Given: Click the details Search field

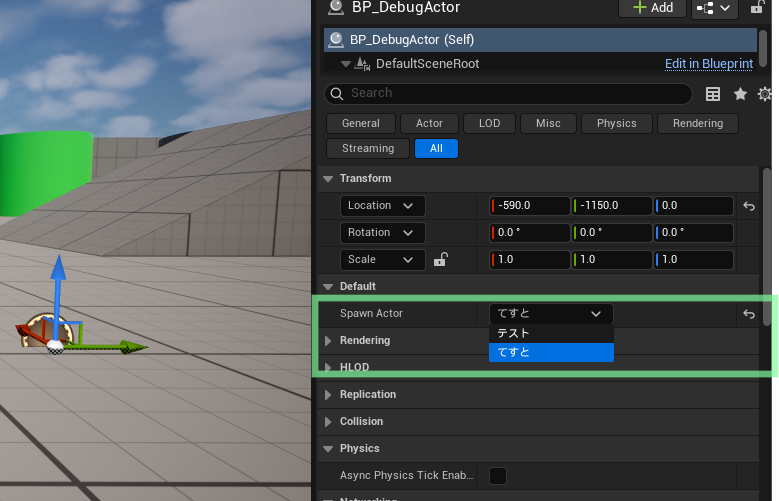Looking at the screenshot, I should 508,93.
